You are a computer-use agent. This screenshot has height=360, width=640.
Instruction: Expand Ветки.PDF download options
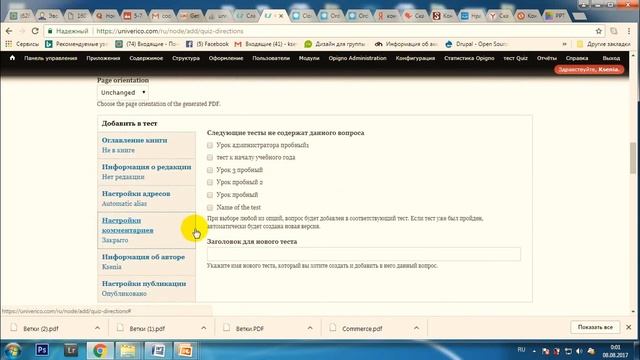tap(310, 328)
